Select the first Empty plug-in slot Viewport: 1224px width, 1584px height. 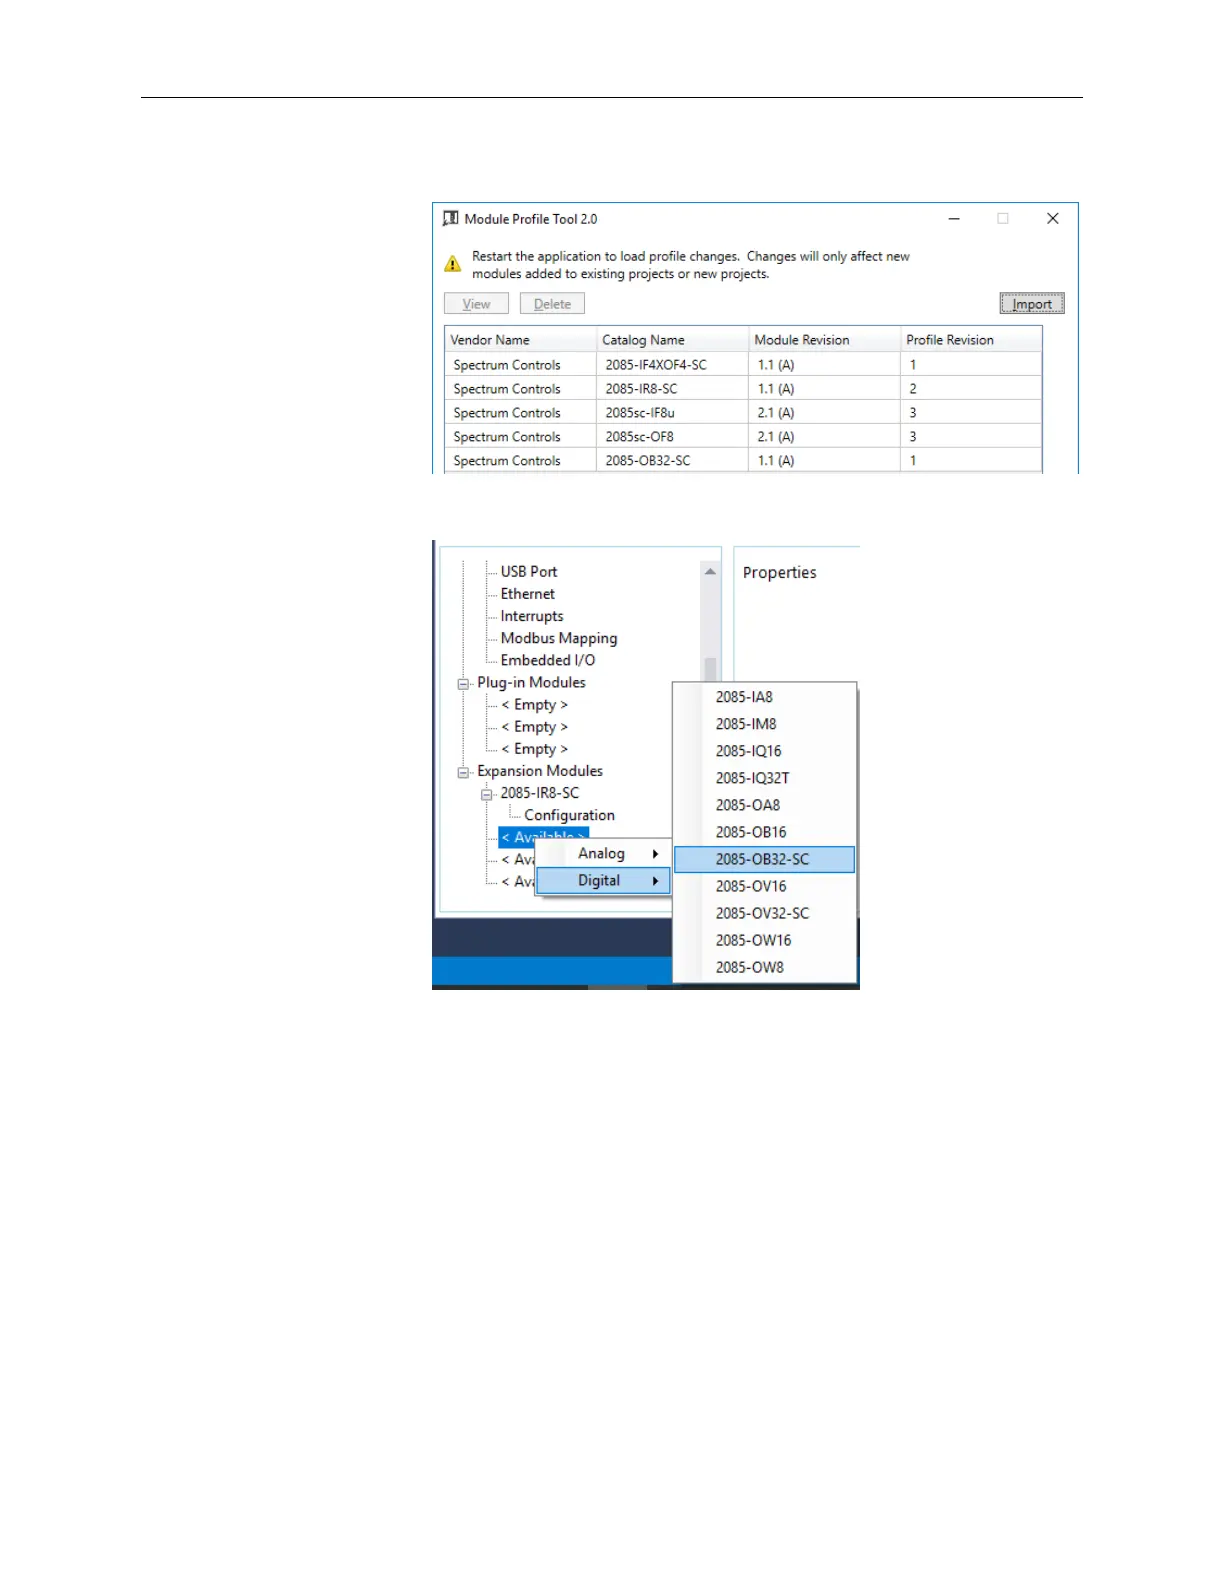coord(535,705)
